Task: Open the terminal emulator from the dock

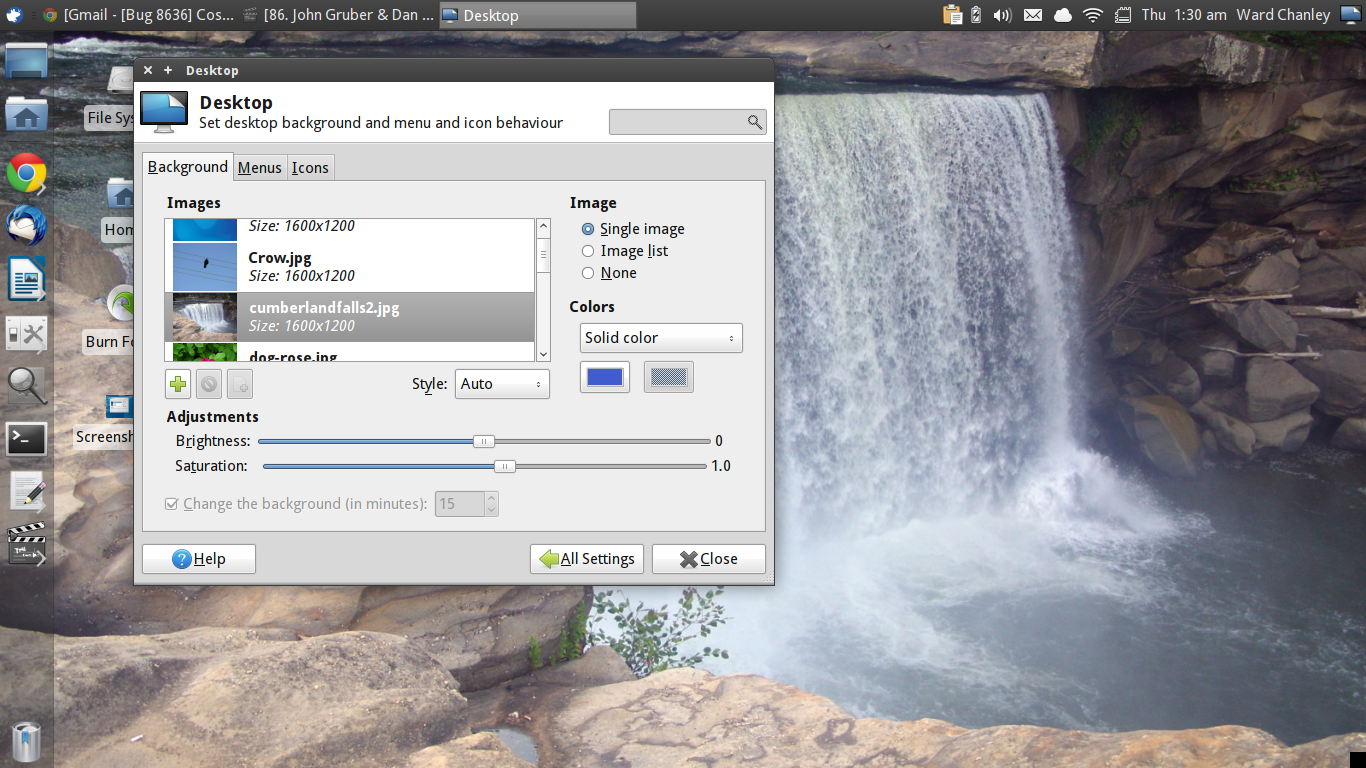Action: coord(26,438)
